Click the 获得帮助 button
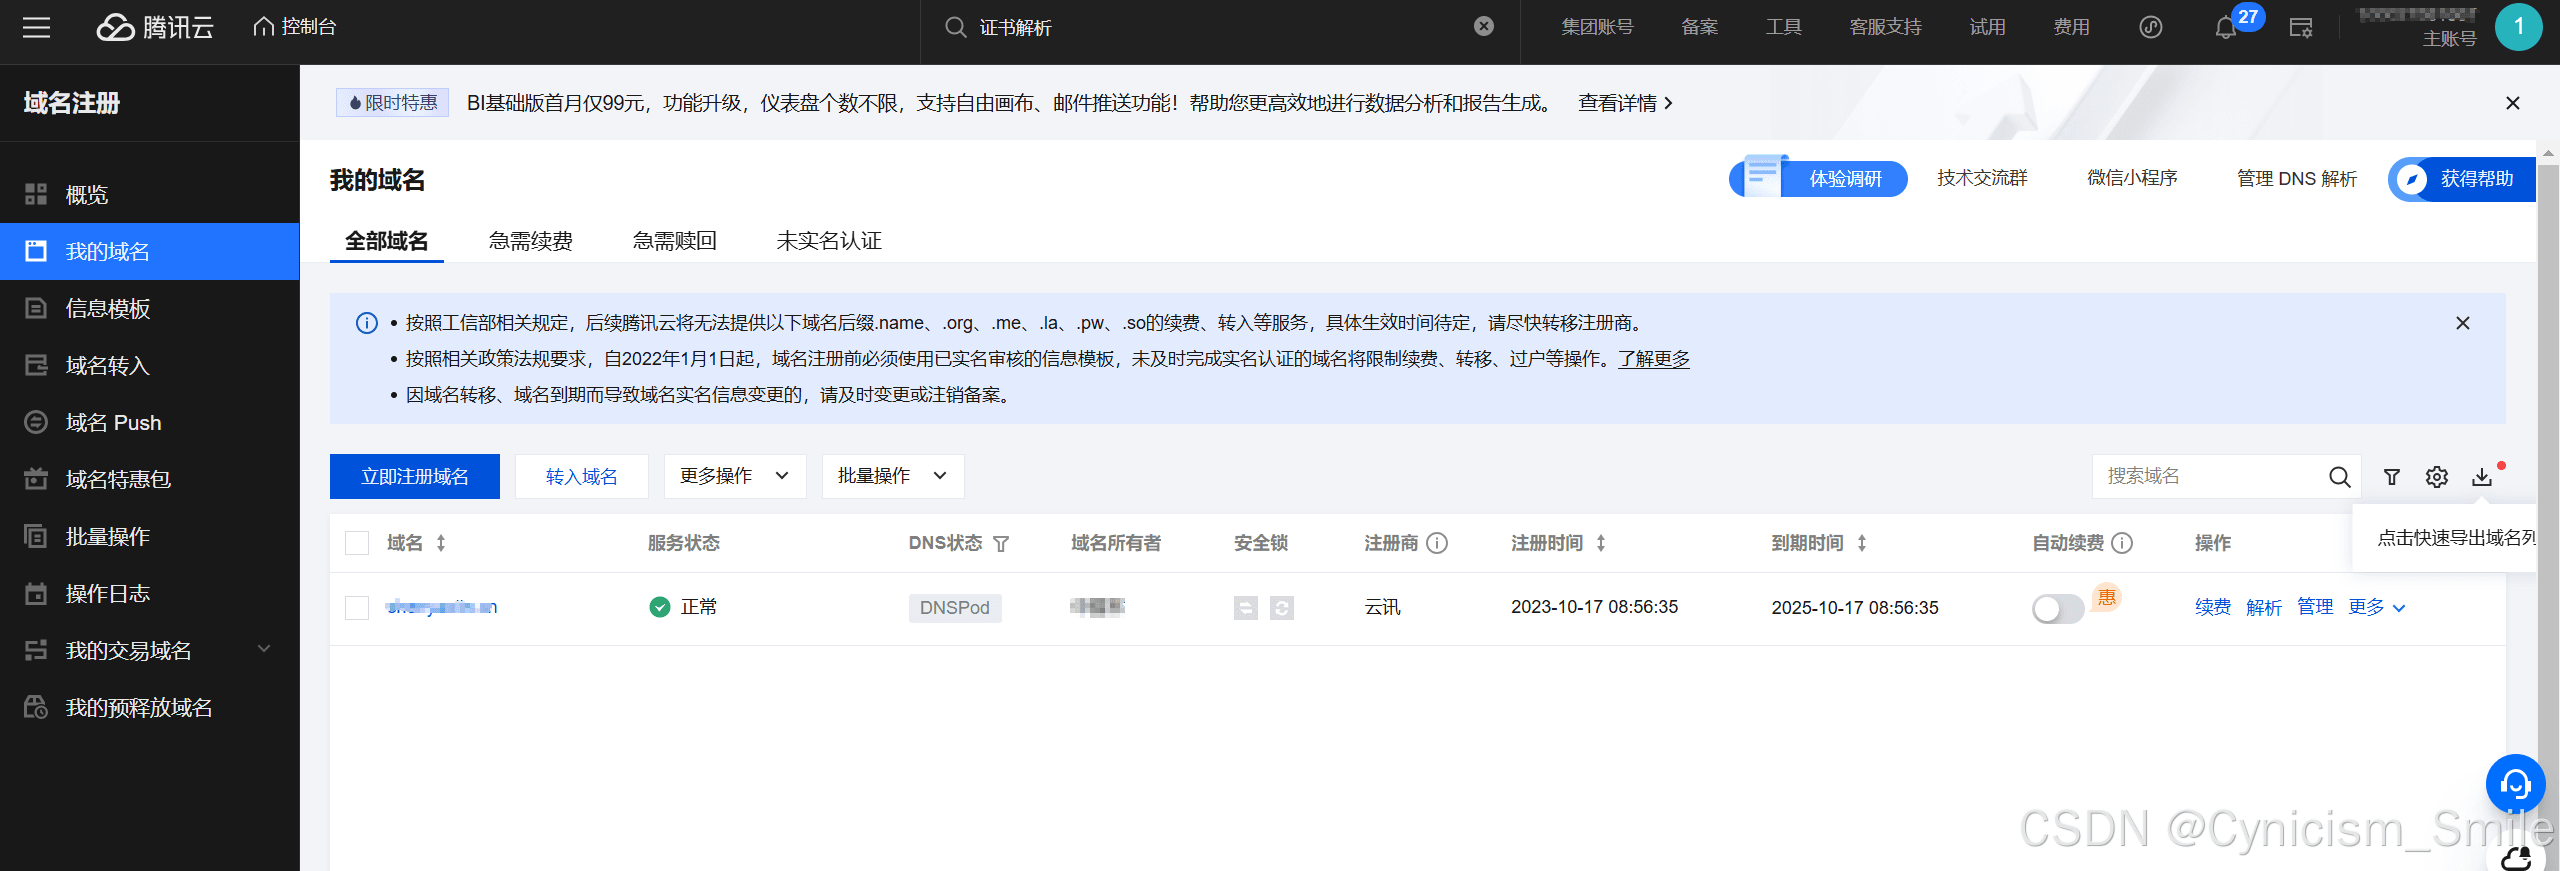 point(2462,179)
